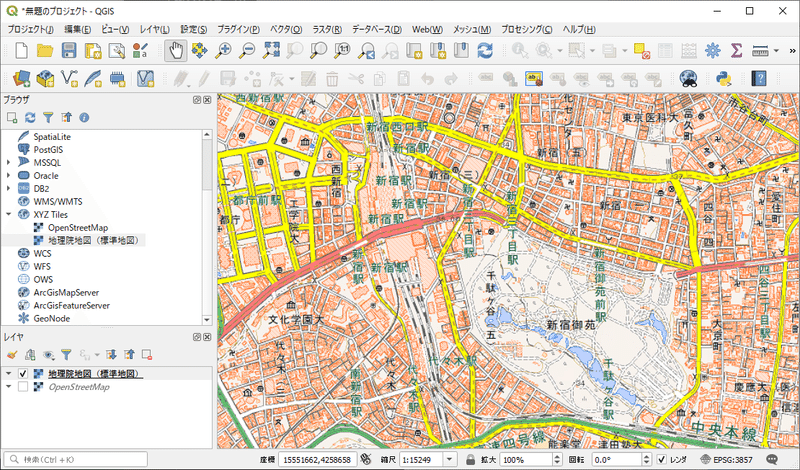This screenshot has height=470, width=800.
Task: Uncheck the 地理院地図 layer visibility checkbox
Action: [x=23, y=373]
